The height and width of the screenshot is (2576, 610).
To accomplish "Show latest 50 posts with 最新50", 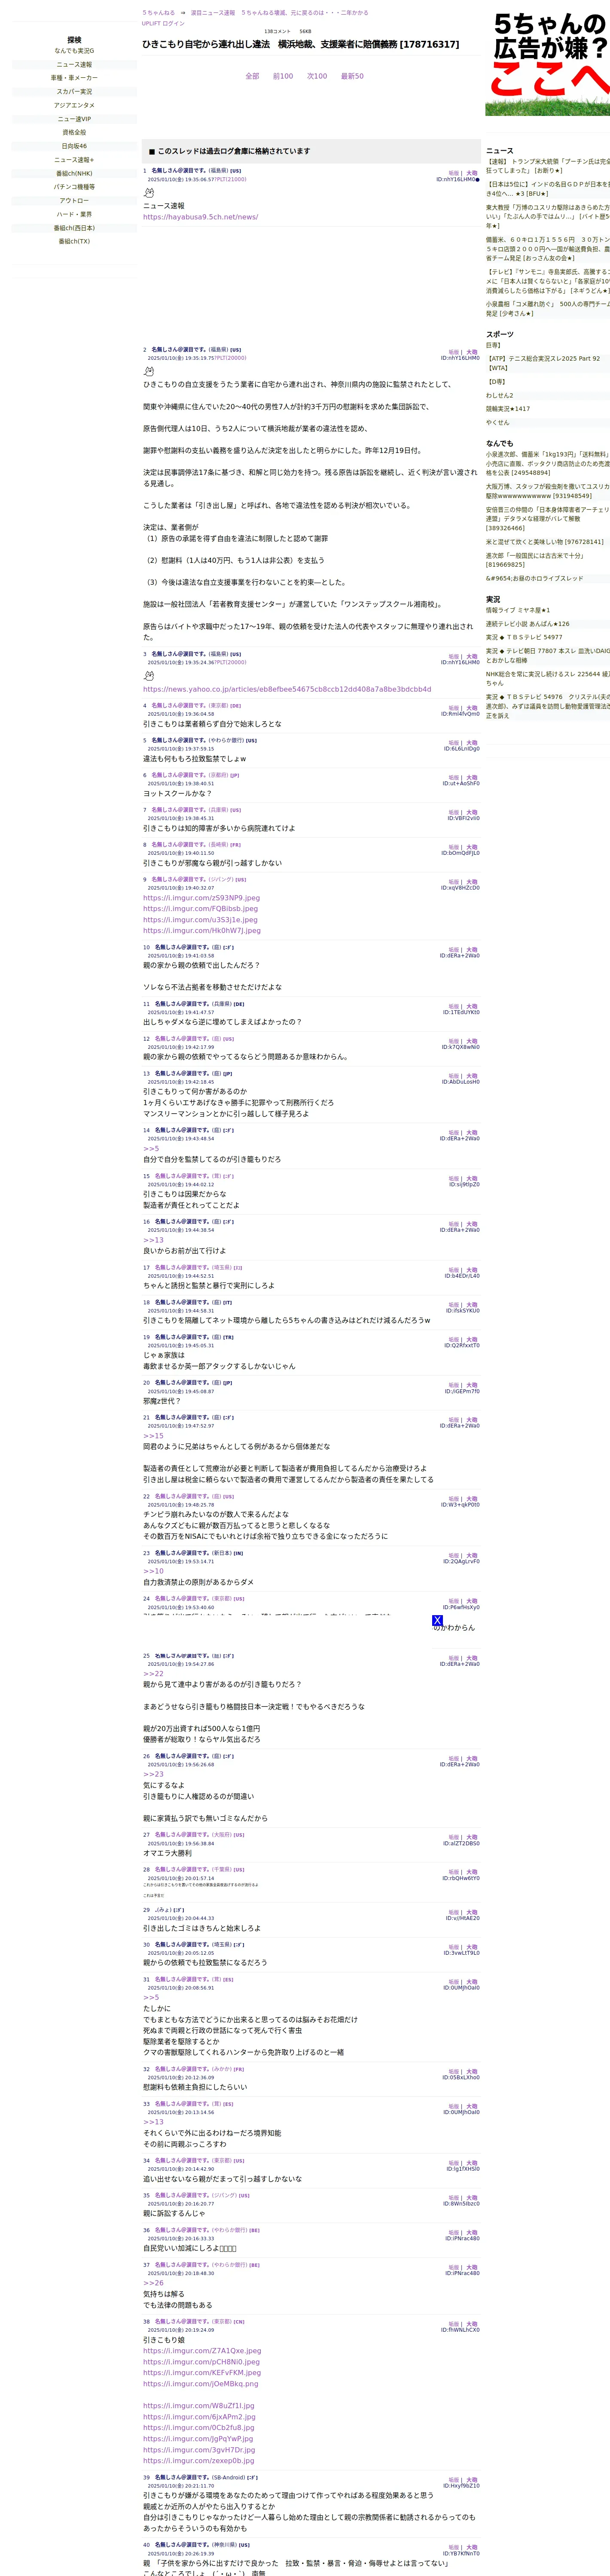I will (352, 76).
